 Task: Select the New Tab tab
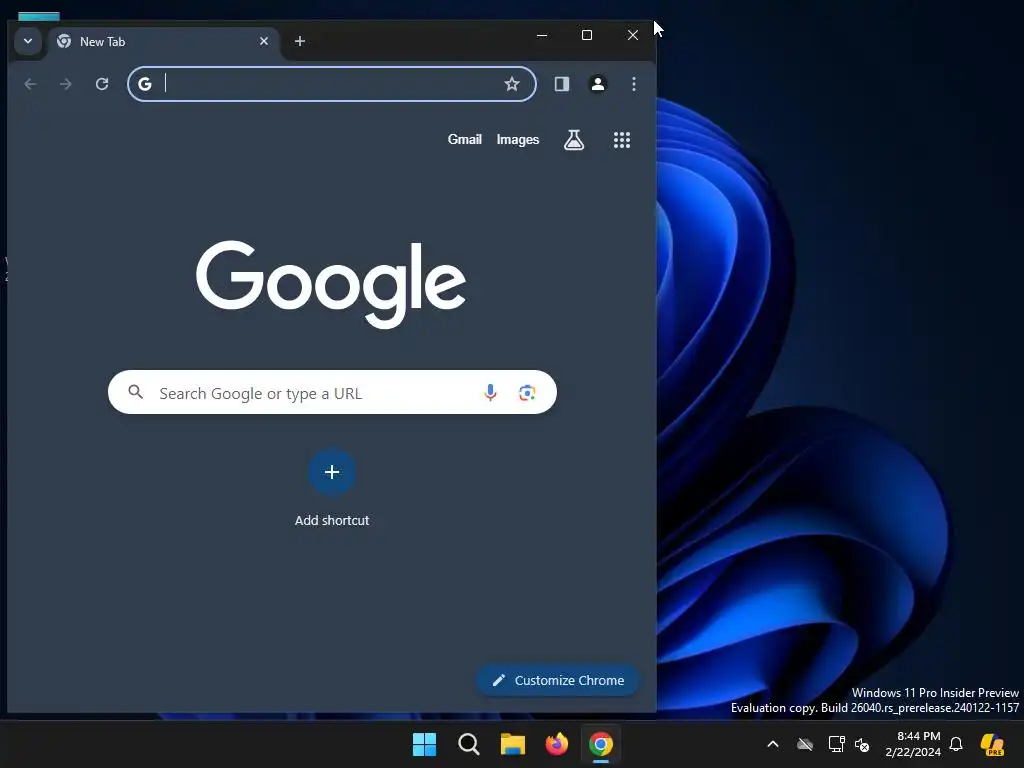[163, 42]
